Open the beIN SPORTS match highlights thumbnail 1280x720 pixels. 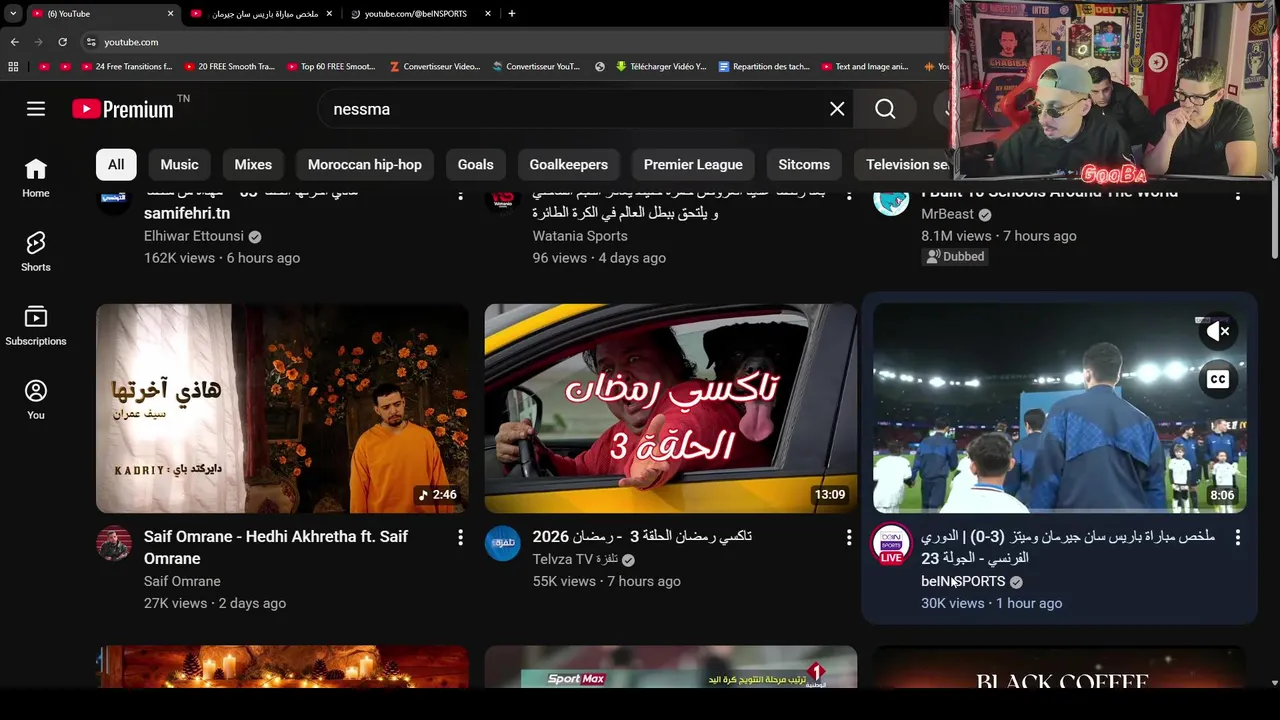click(1060, 409)
